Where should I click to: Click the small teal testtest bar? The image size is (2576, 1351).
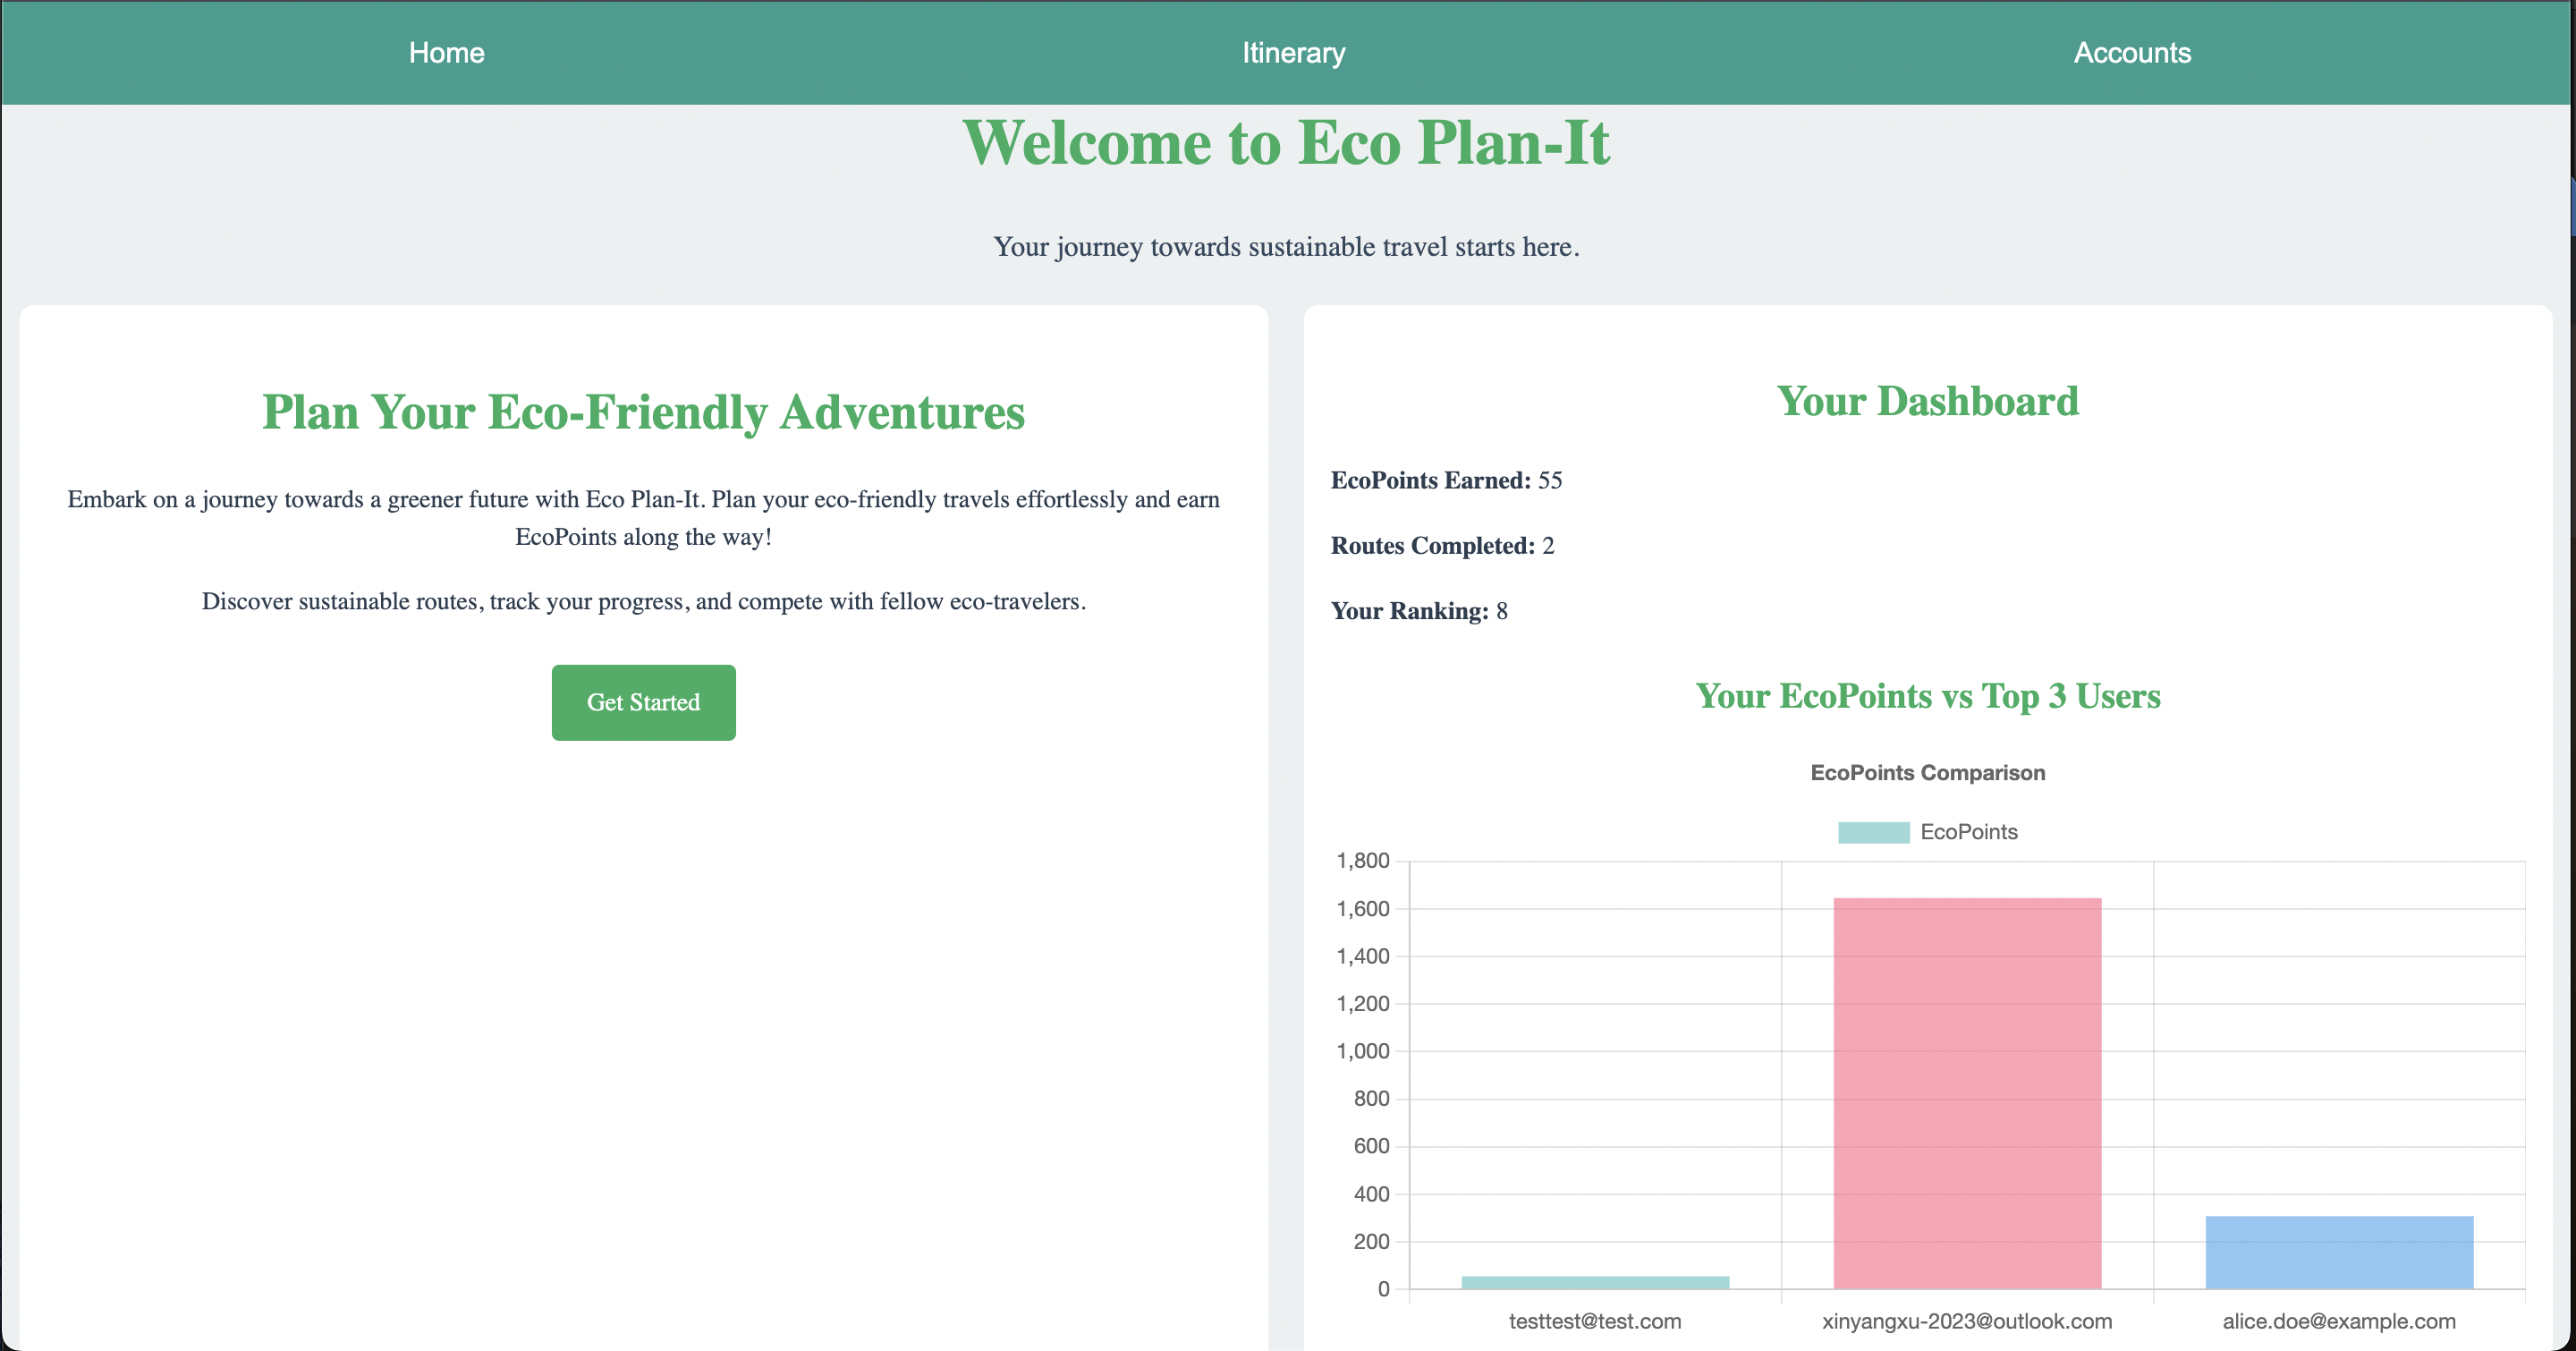coord(1594,1282)
